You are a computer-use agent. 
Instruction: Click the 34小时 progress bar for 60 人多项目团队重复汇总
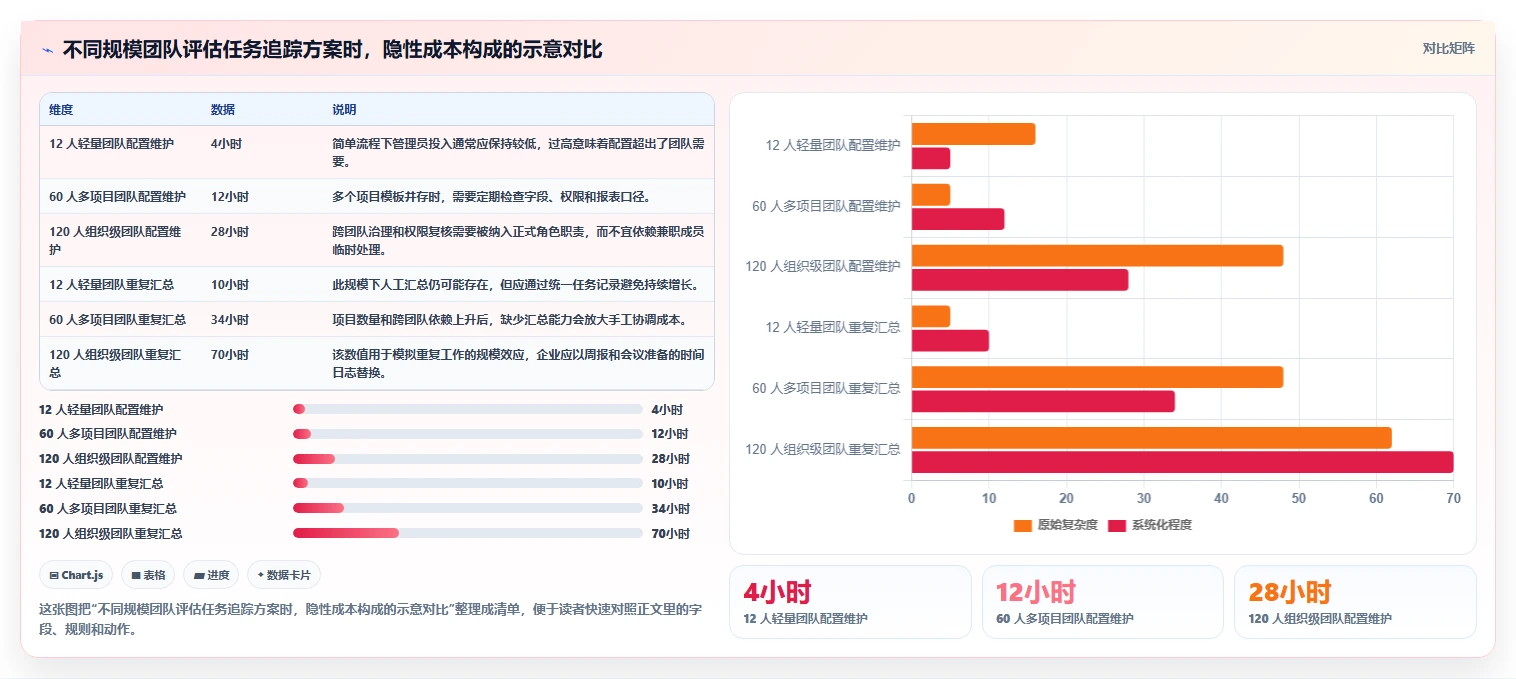click(x=468, y=508)
